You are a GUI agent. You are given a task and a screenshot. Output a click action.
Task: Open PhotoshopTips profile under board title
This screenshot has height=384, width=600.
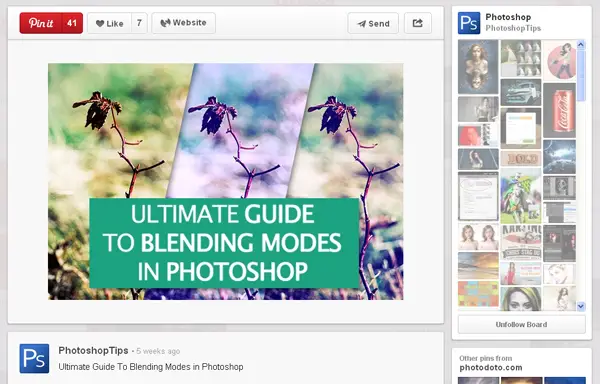tap(513, 28)
